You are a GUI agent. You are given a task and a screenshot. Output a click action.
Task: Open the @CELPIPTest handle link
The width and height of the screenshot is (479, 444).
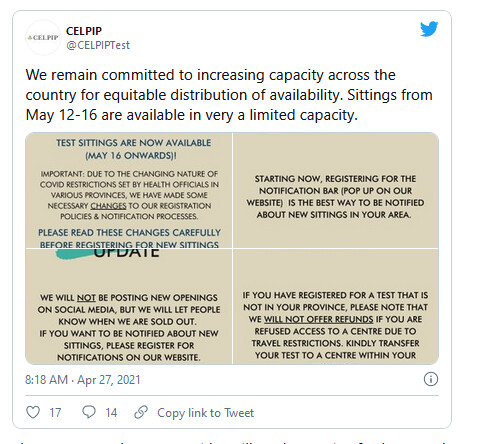(98, 45)
